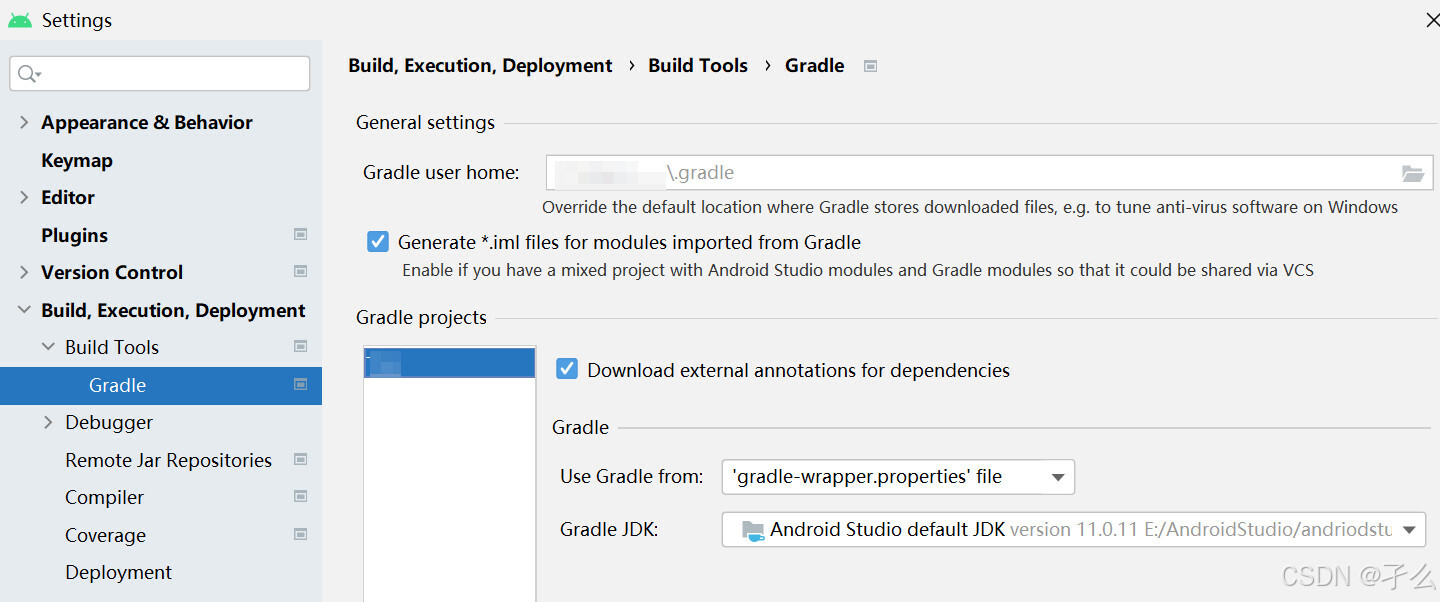The width and height of the screenshot is (1440, 602).
Task: Open Coverage settings page
Action: coord(105,535)
